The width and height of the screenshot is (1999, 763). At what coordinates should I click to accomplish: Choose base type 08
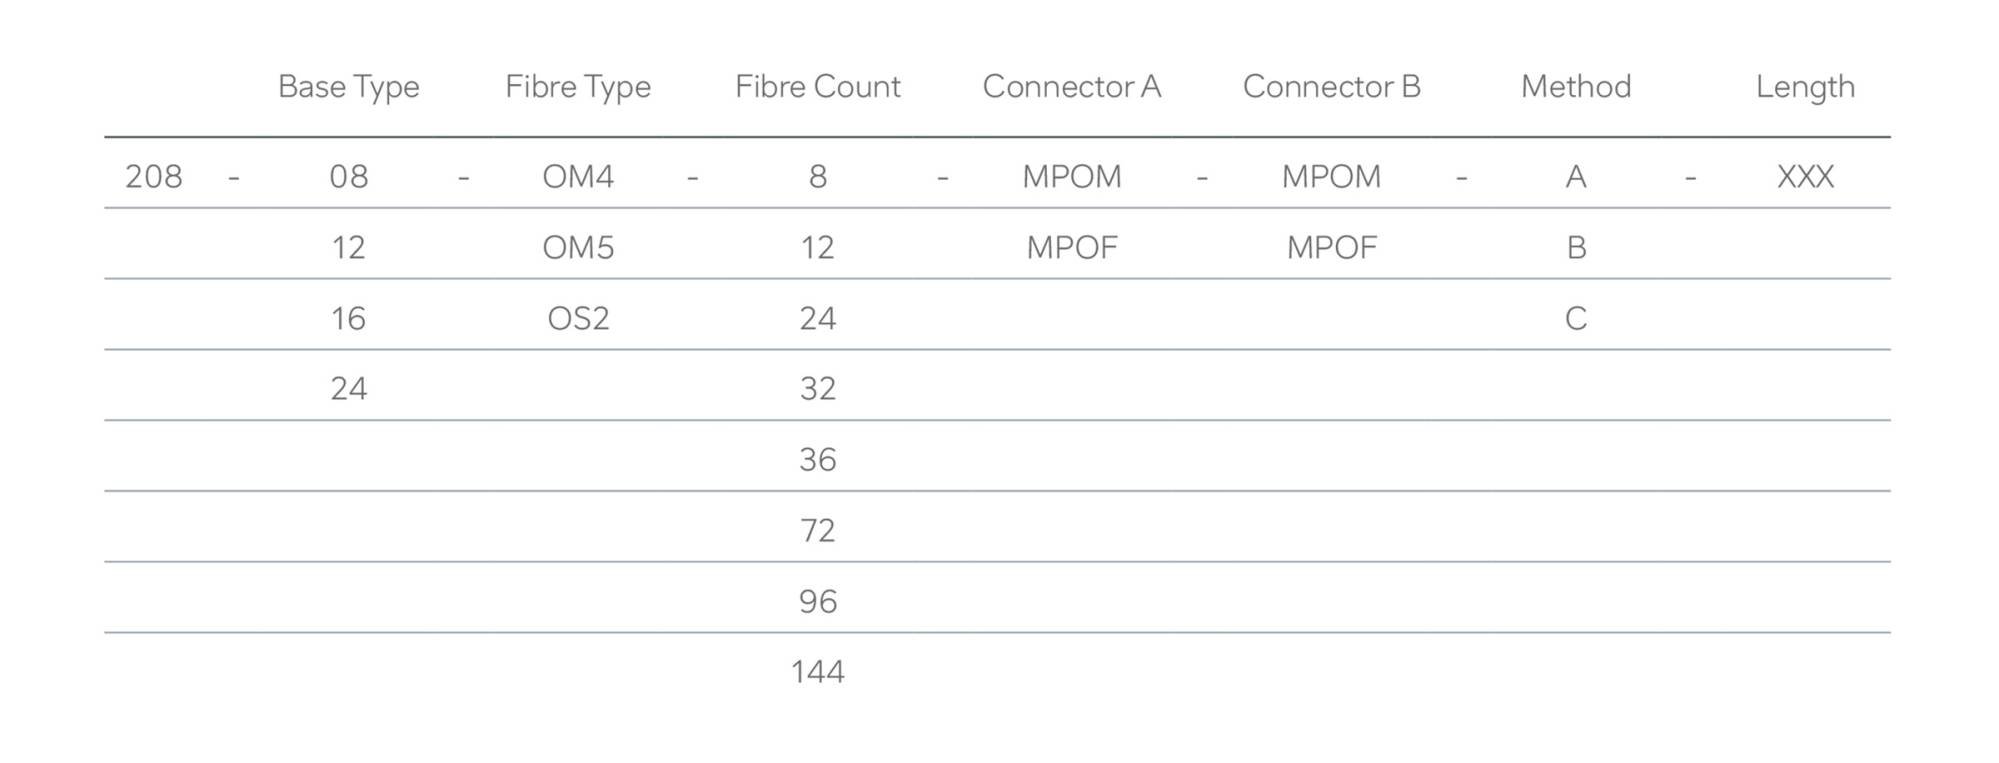[x=349, y=177]
